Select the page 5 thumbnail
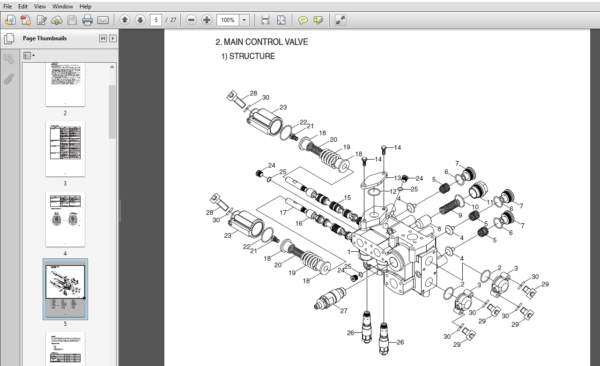Image resolution: width=600 pixels, height=366 pixels. coord(65,289)
